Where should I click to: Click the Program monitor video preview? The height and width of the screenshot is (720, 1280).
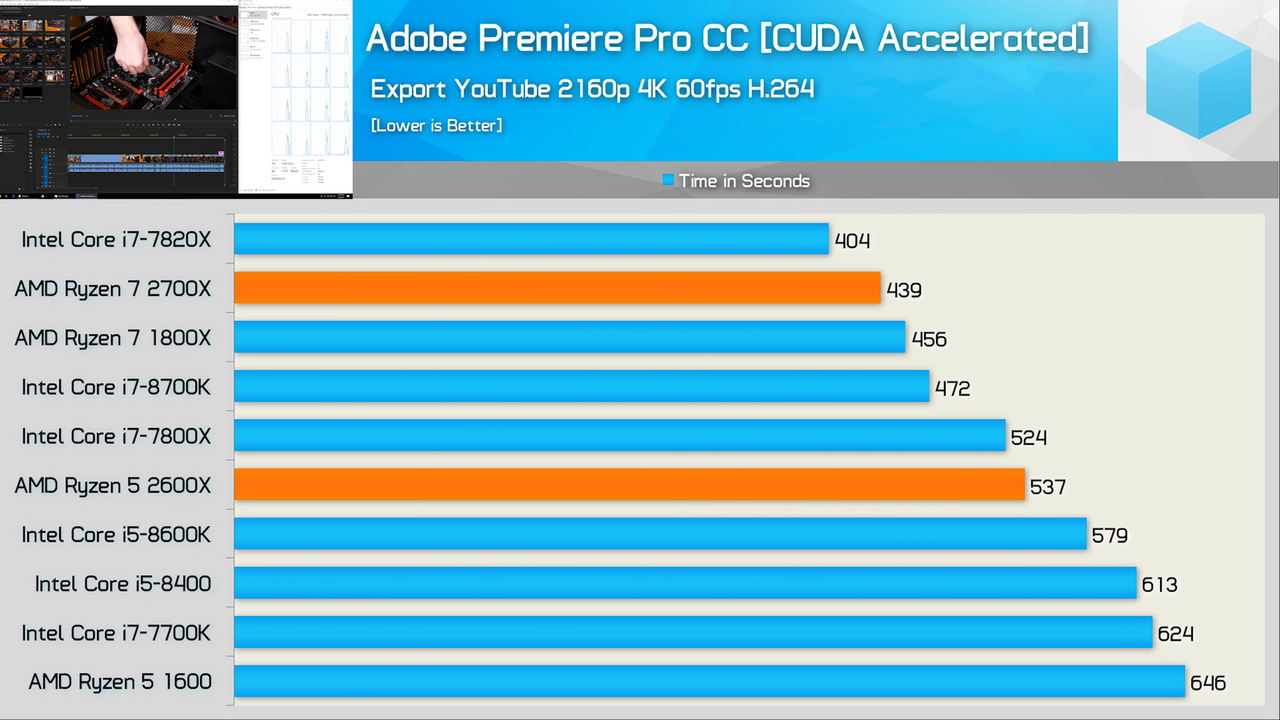(153, 62)
